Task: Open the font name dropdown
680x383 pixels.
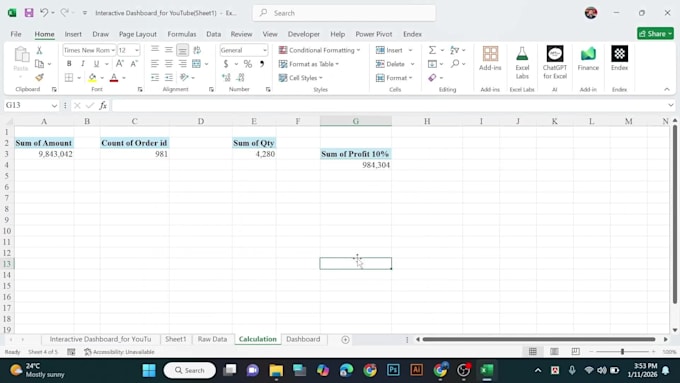Action: point(113,50)
